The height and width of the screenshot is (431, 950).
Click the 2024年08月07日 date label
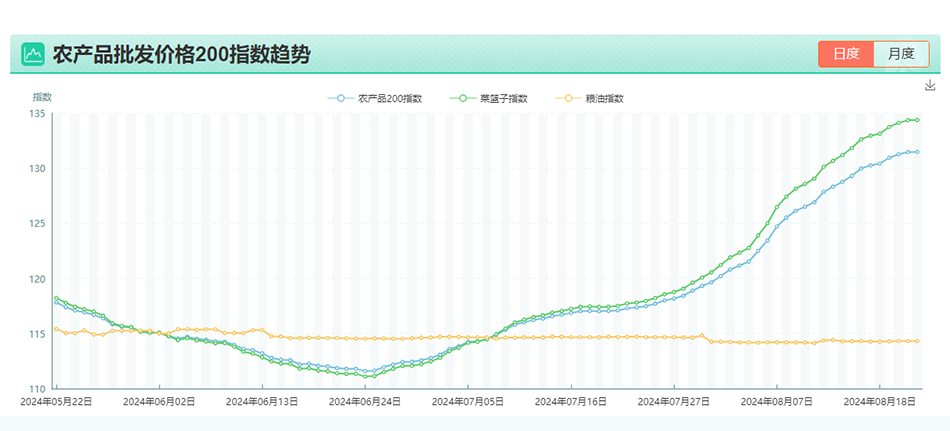[777, 401]
